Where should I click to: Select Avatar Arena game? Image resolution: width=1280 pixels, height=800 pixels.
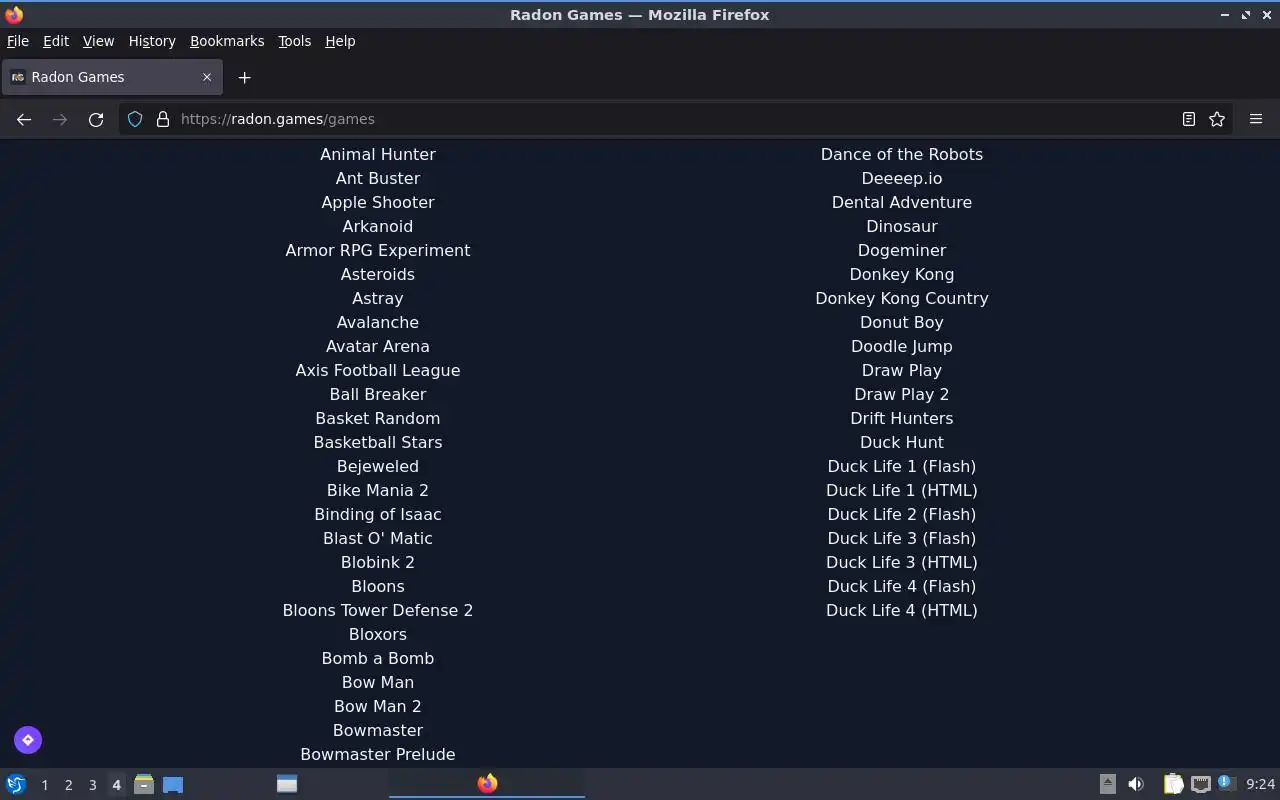pyautogui.click(x=378, y=346)
